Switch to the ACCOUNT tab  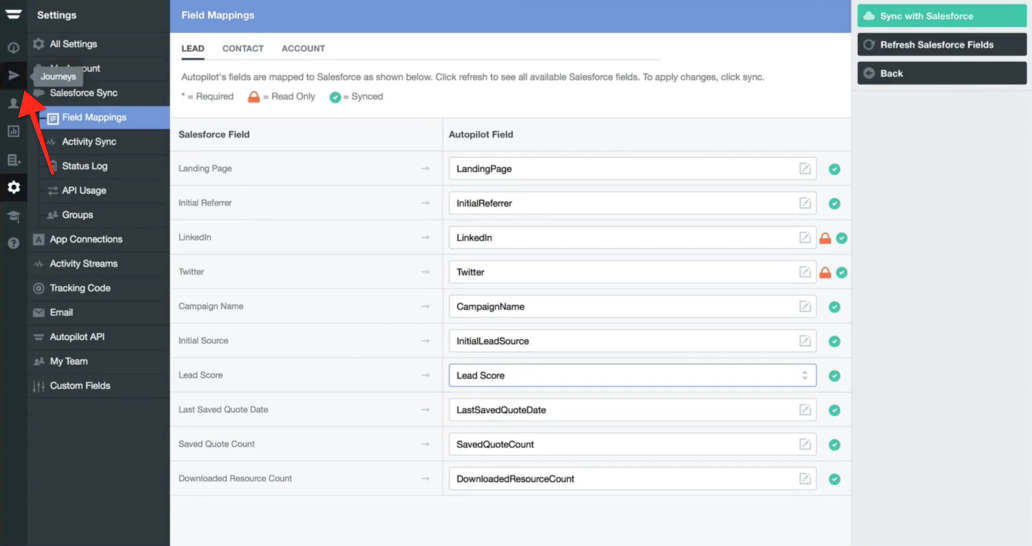click(x=303, y=49)
